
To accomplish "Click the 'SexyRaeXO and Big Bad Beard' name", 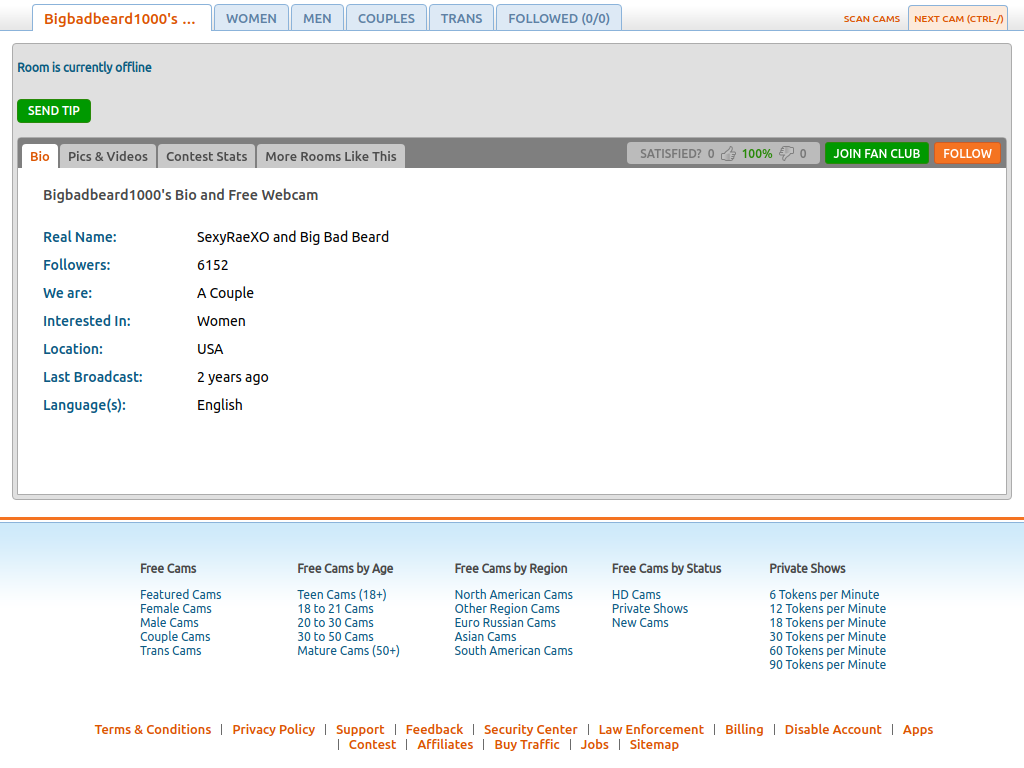I will 293,237.
